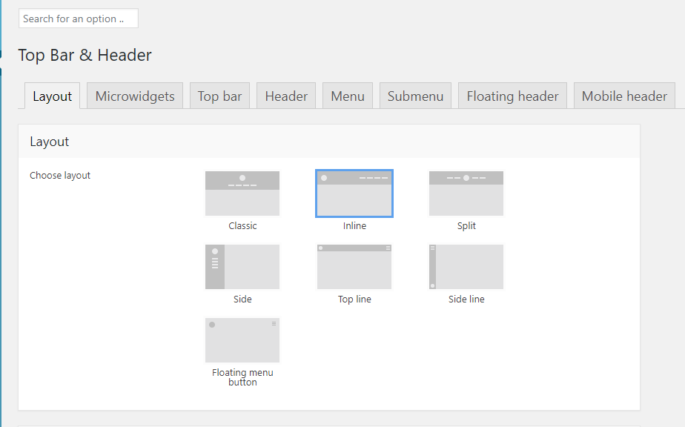
Task: Choose the Inline layout thumbnail
Action: [x=354, y=193]
